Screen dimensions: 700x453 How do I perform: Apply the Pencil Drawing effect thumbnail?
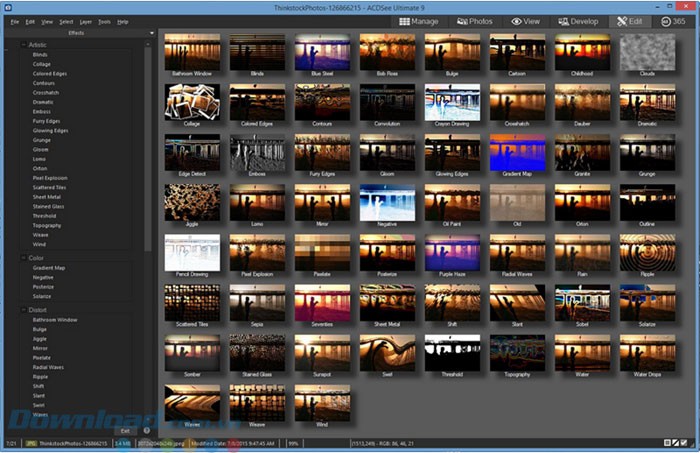pyautogui.click(x=192, y=254)
